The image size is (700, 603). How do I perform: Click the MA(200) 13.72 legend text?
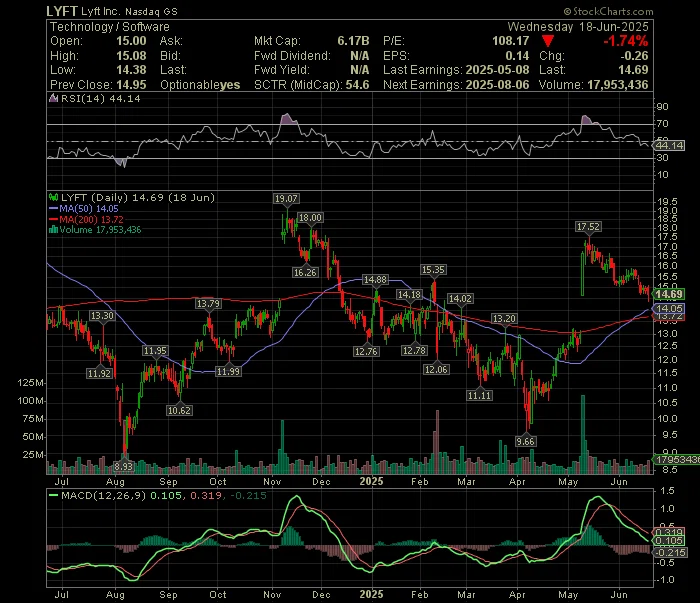(x=92, y=220)
